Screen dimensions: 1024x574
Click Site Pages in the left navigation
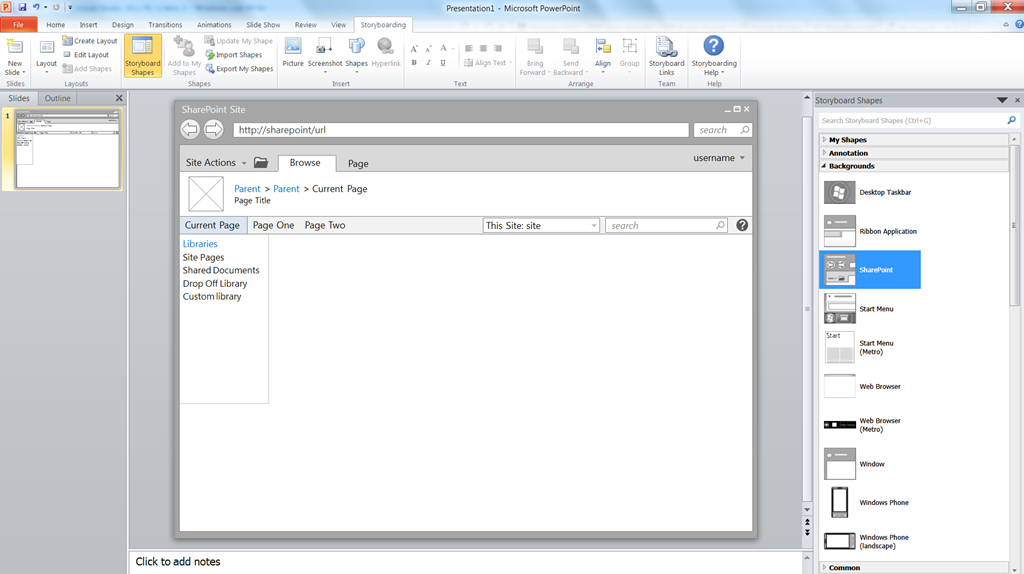[x=203, y=257]
